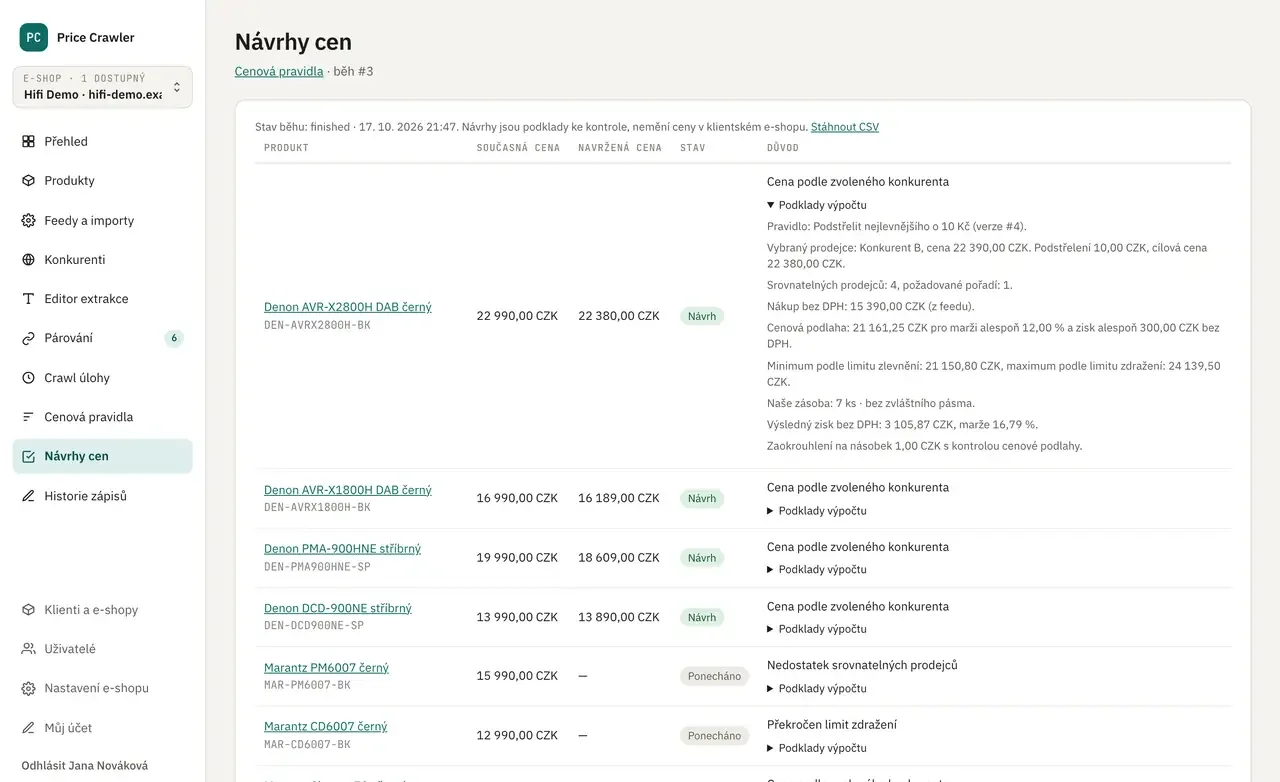Expand Podklady výpočtu for Marantz PM6007
1280x782 pixels.
tap(816, 689)
